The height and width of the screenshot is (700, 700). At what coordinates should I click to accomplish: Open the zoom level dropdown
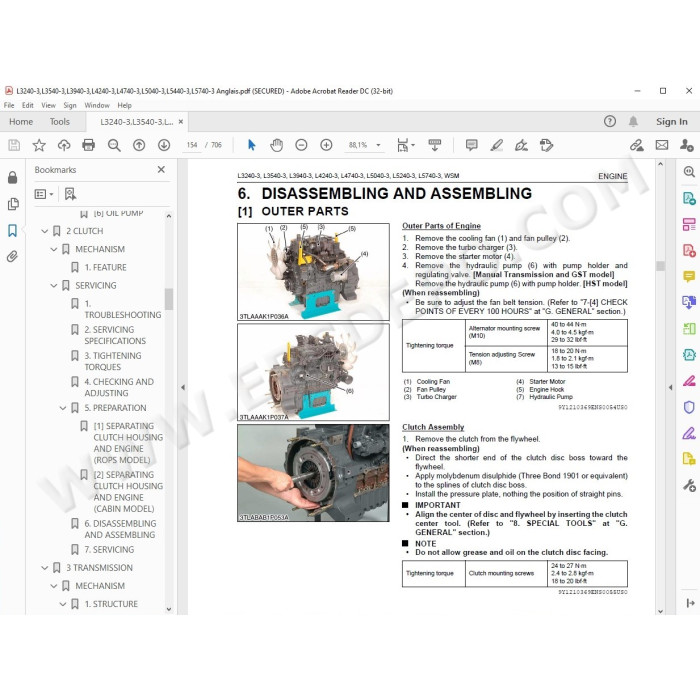378,145
